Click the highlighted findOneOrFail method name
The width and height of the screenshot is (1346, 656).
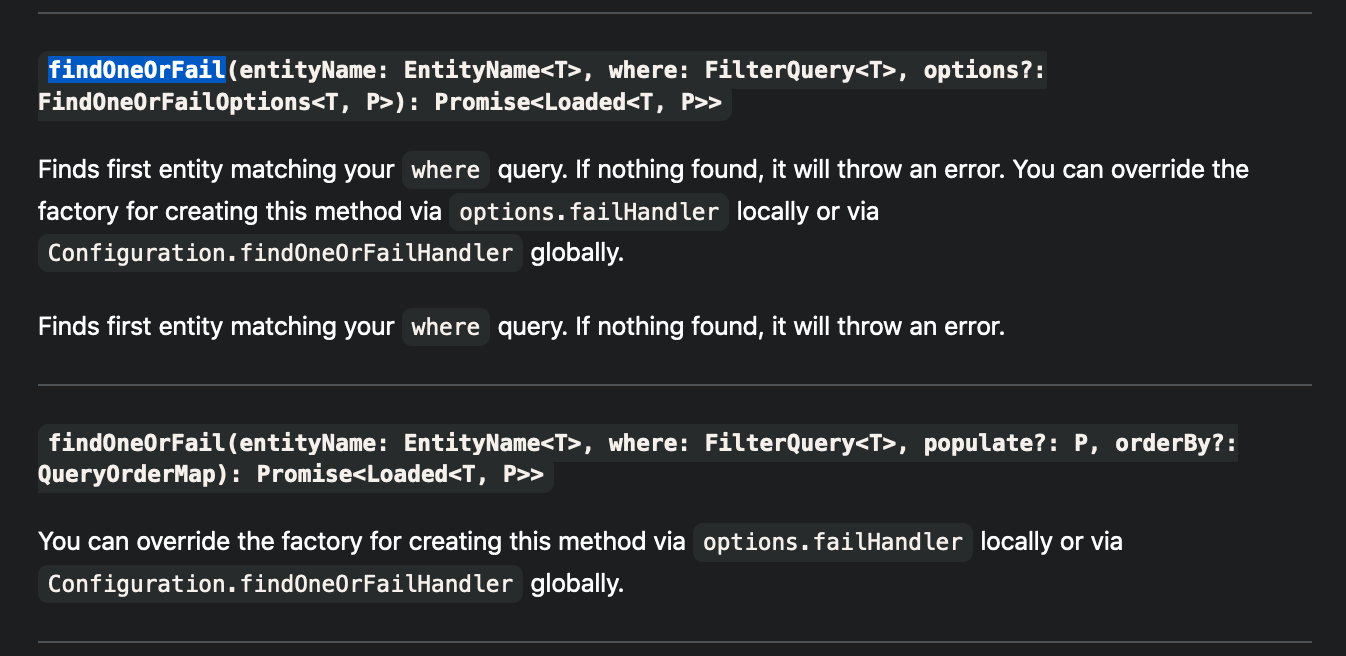[136, 69]
